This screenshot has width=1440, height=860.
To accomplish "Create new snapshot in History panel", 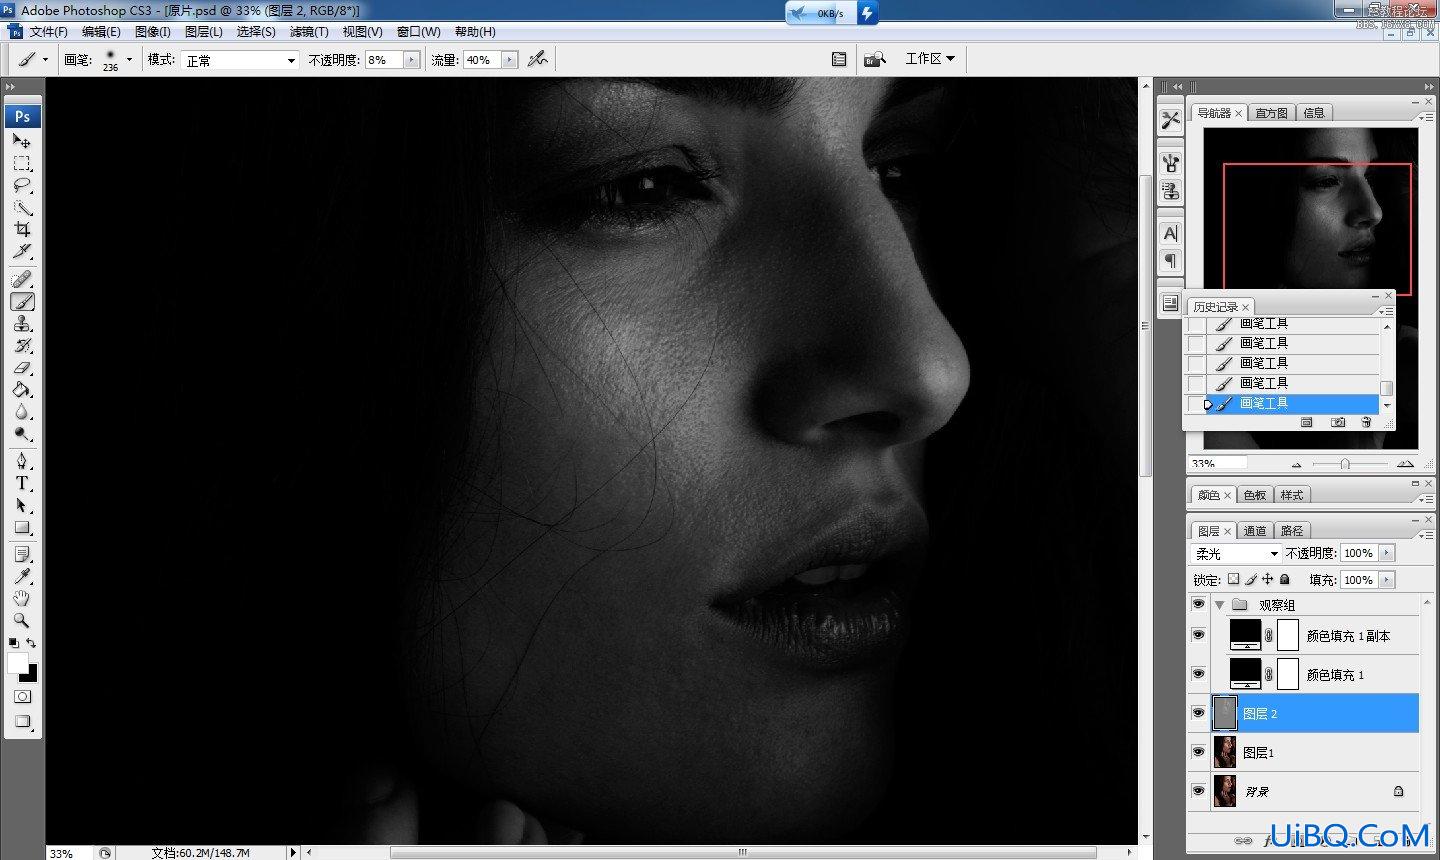I will [x=1338, y=423].
